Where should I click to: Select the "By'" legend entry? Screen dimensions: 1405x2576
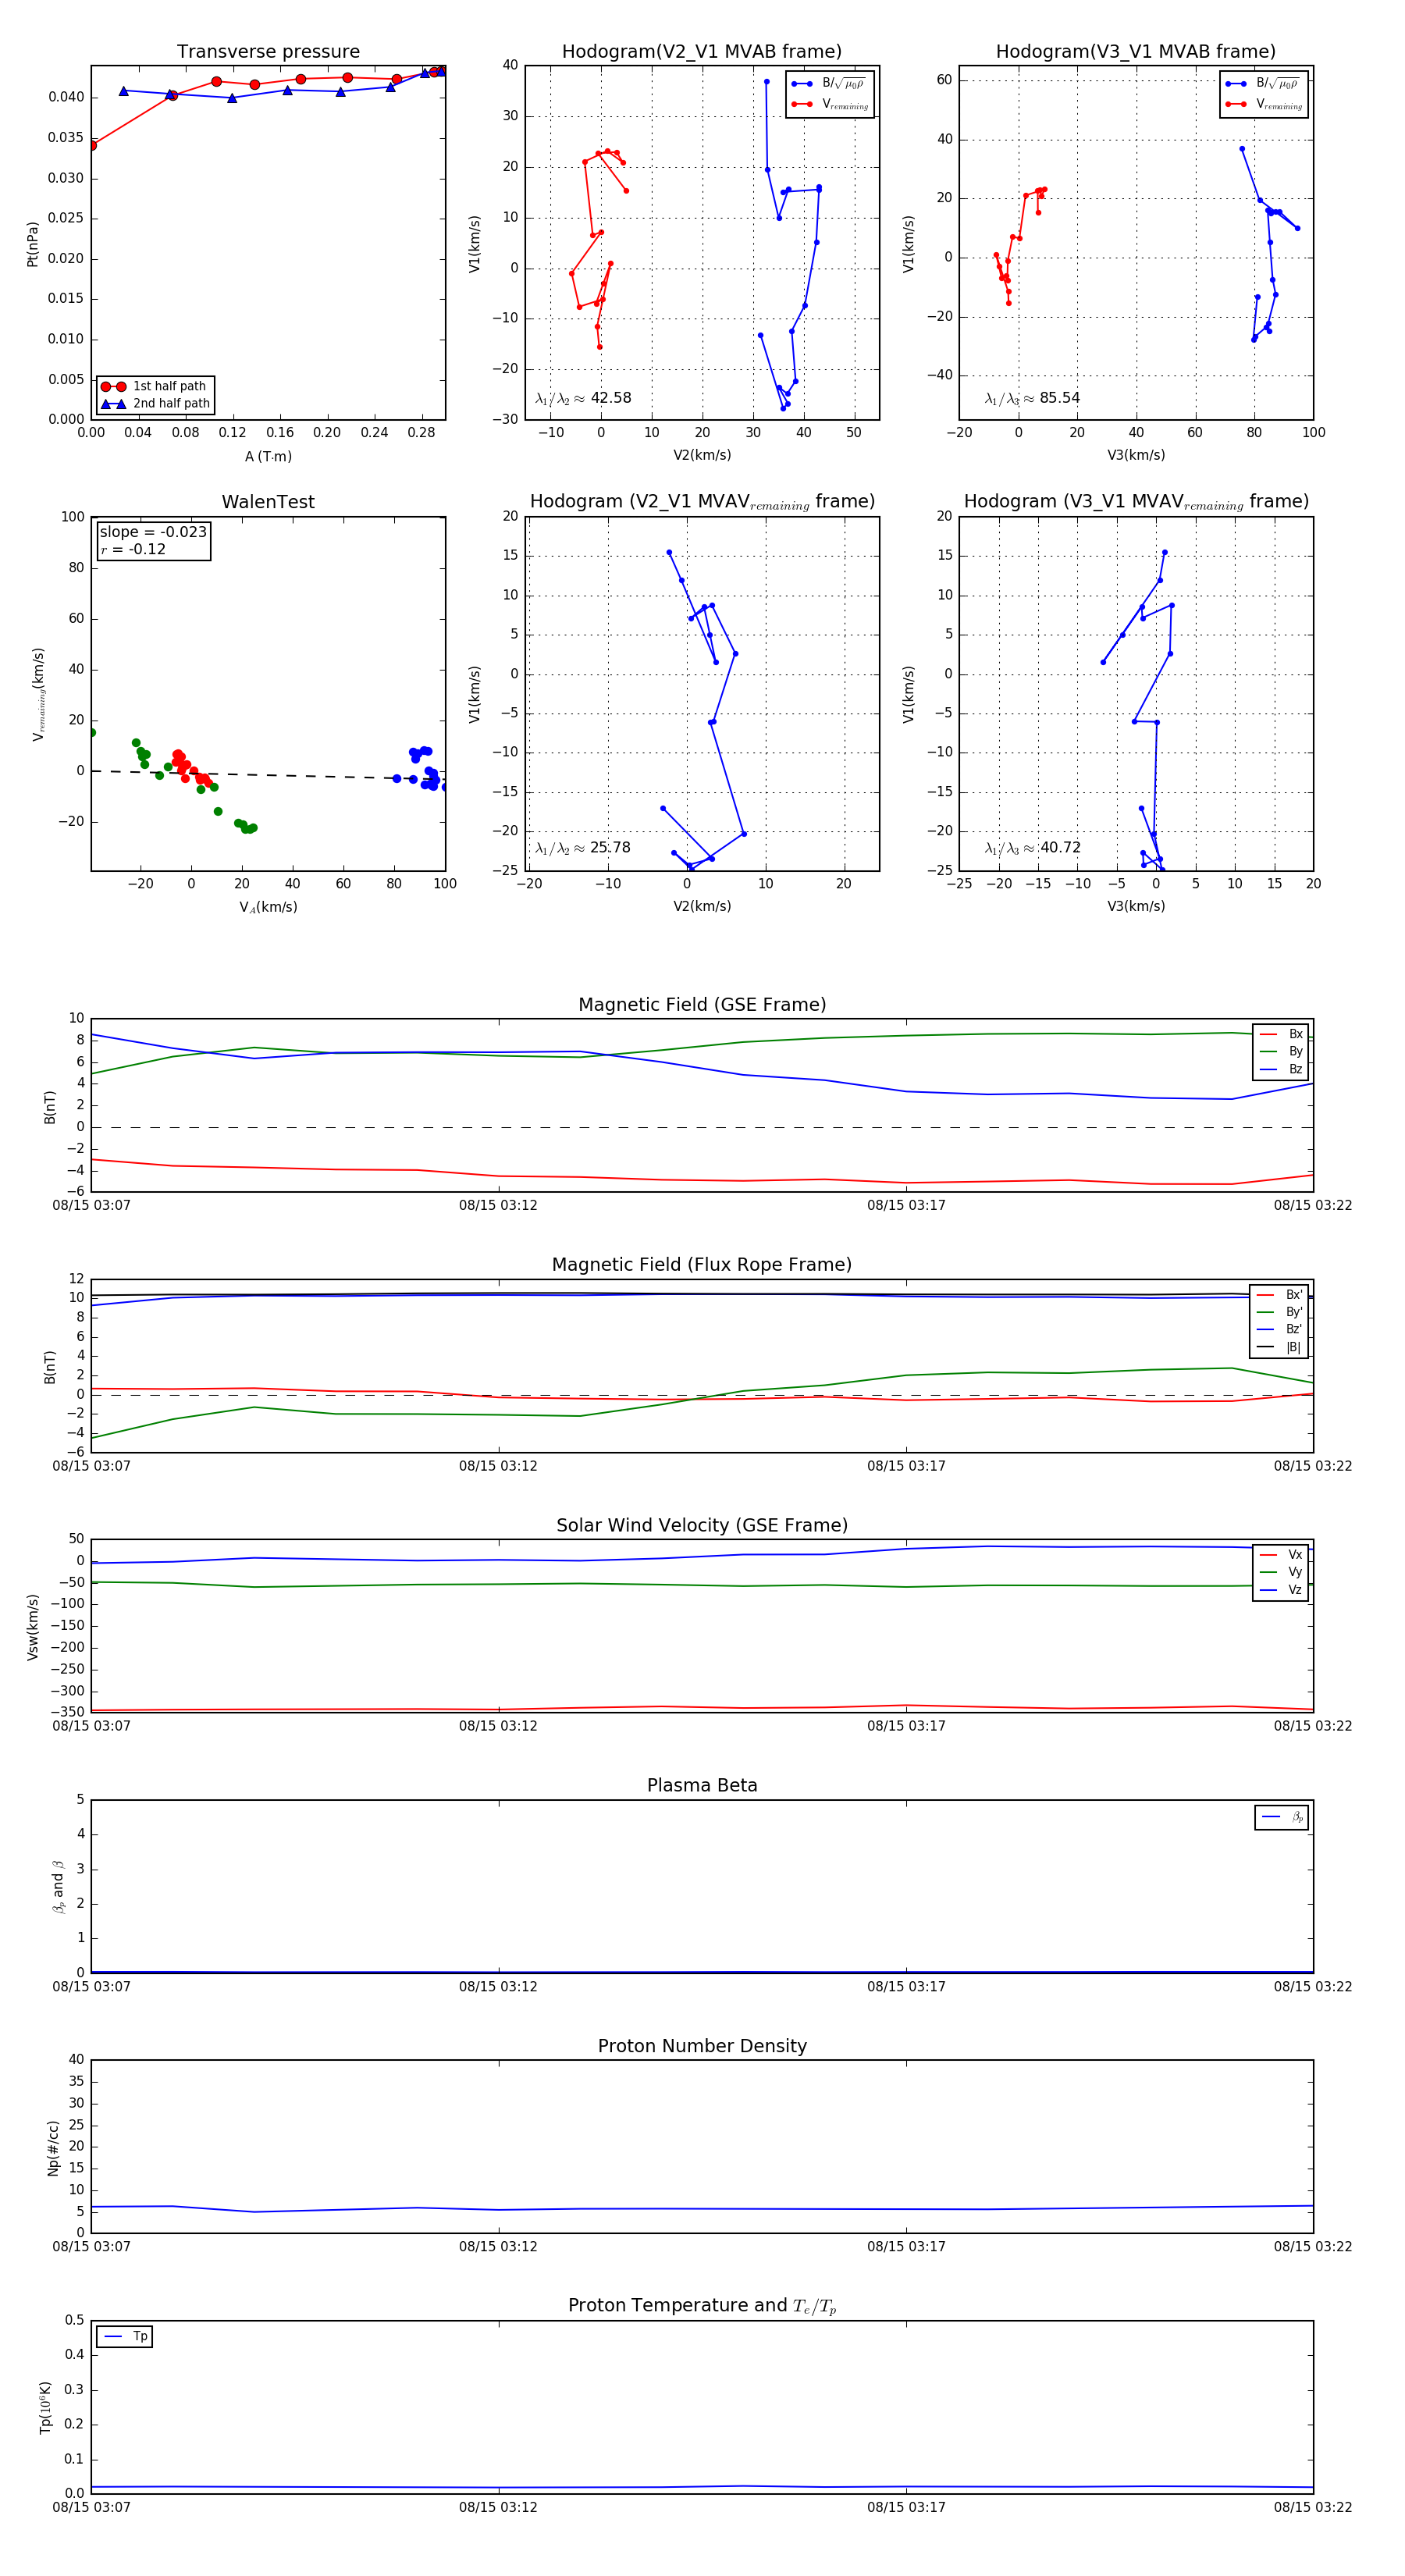point(1279,1312)
